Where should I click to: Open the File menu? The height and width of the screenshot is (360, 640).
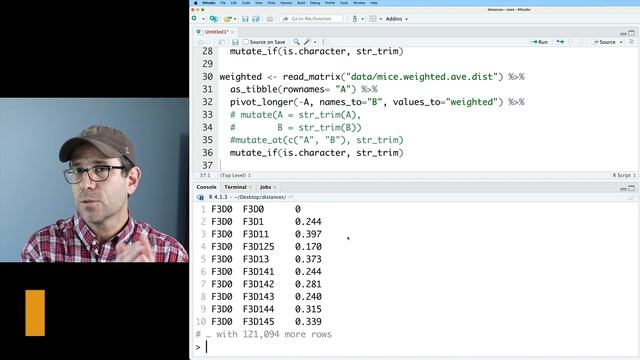point(223,3)
